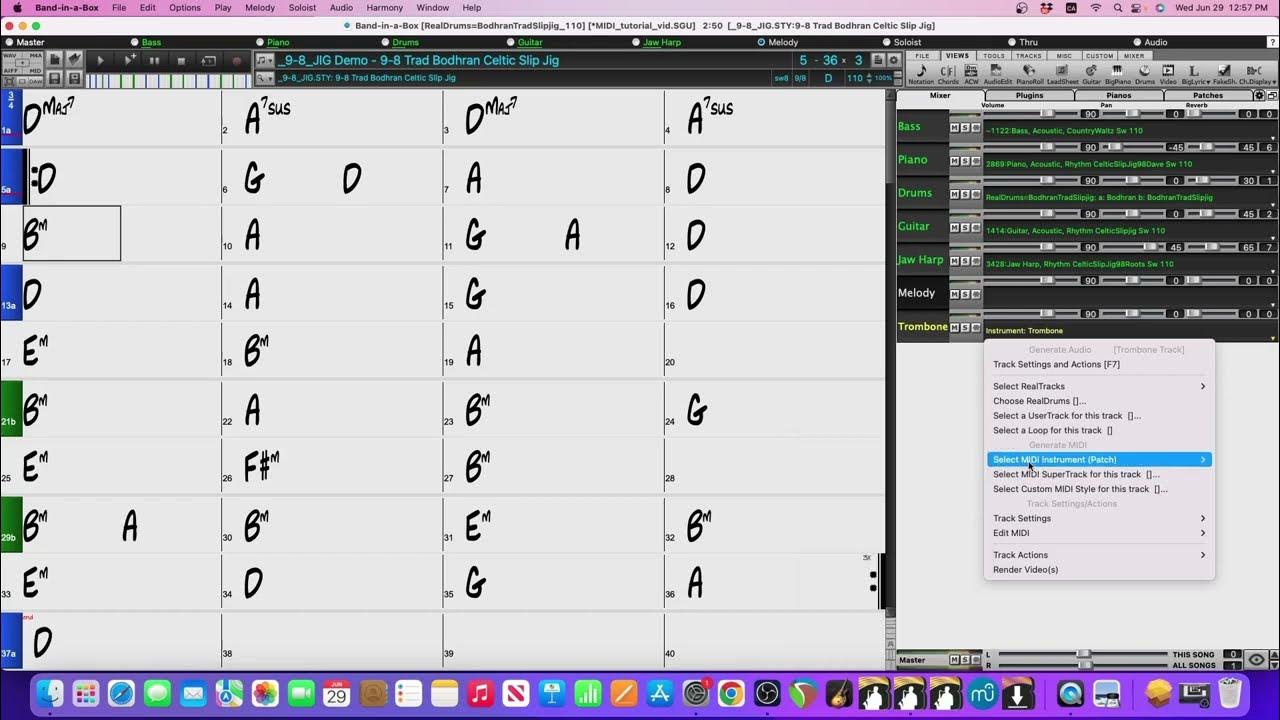Expand the Track Settings submenu
Screen dimensions: 1280x720
click(1099, 518)
